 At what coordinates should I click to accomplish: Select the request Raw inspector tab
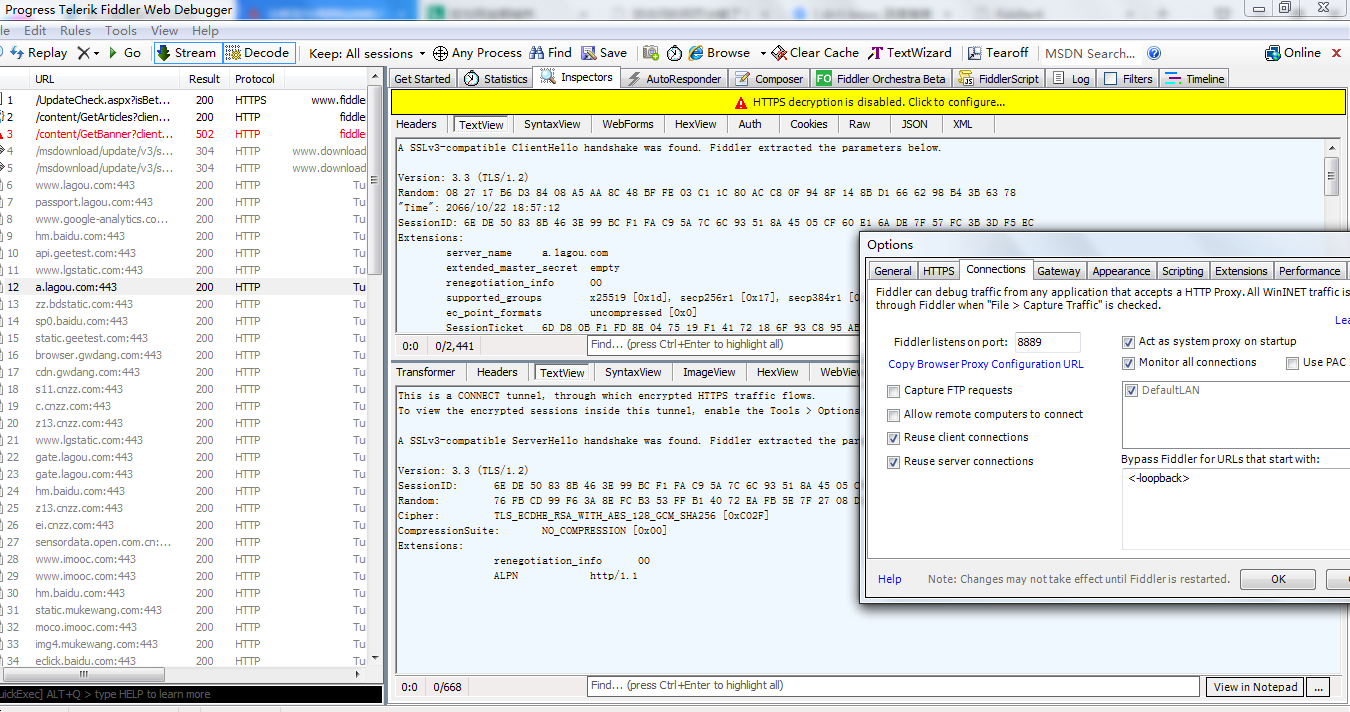click(x=859, y=124)
